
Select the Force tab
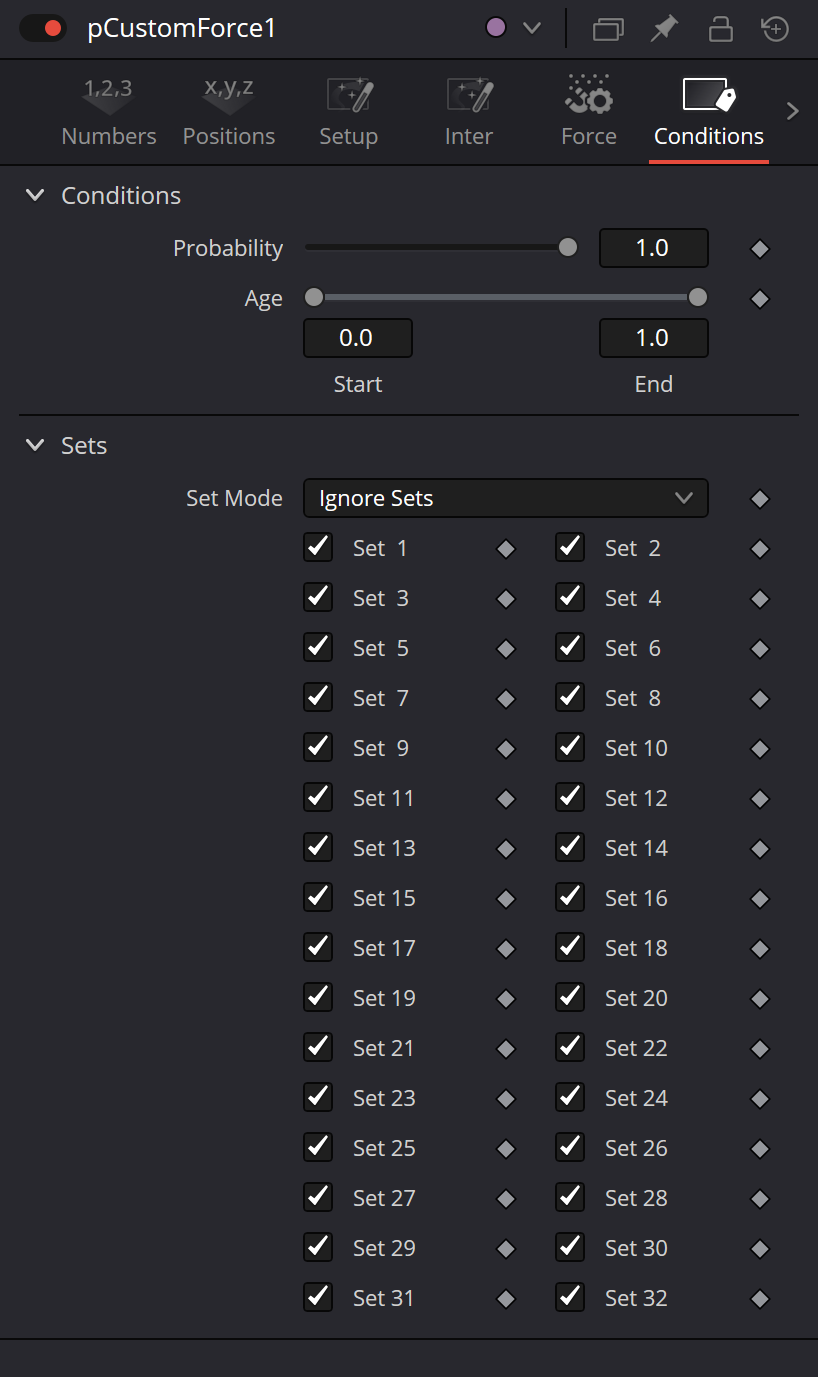[x=589, y=113]
